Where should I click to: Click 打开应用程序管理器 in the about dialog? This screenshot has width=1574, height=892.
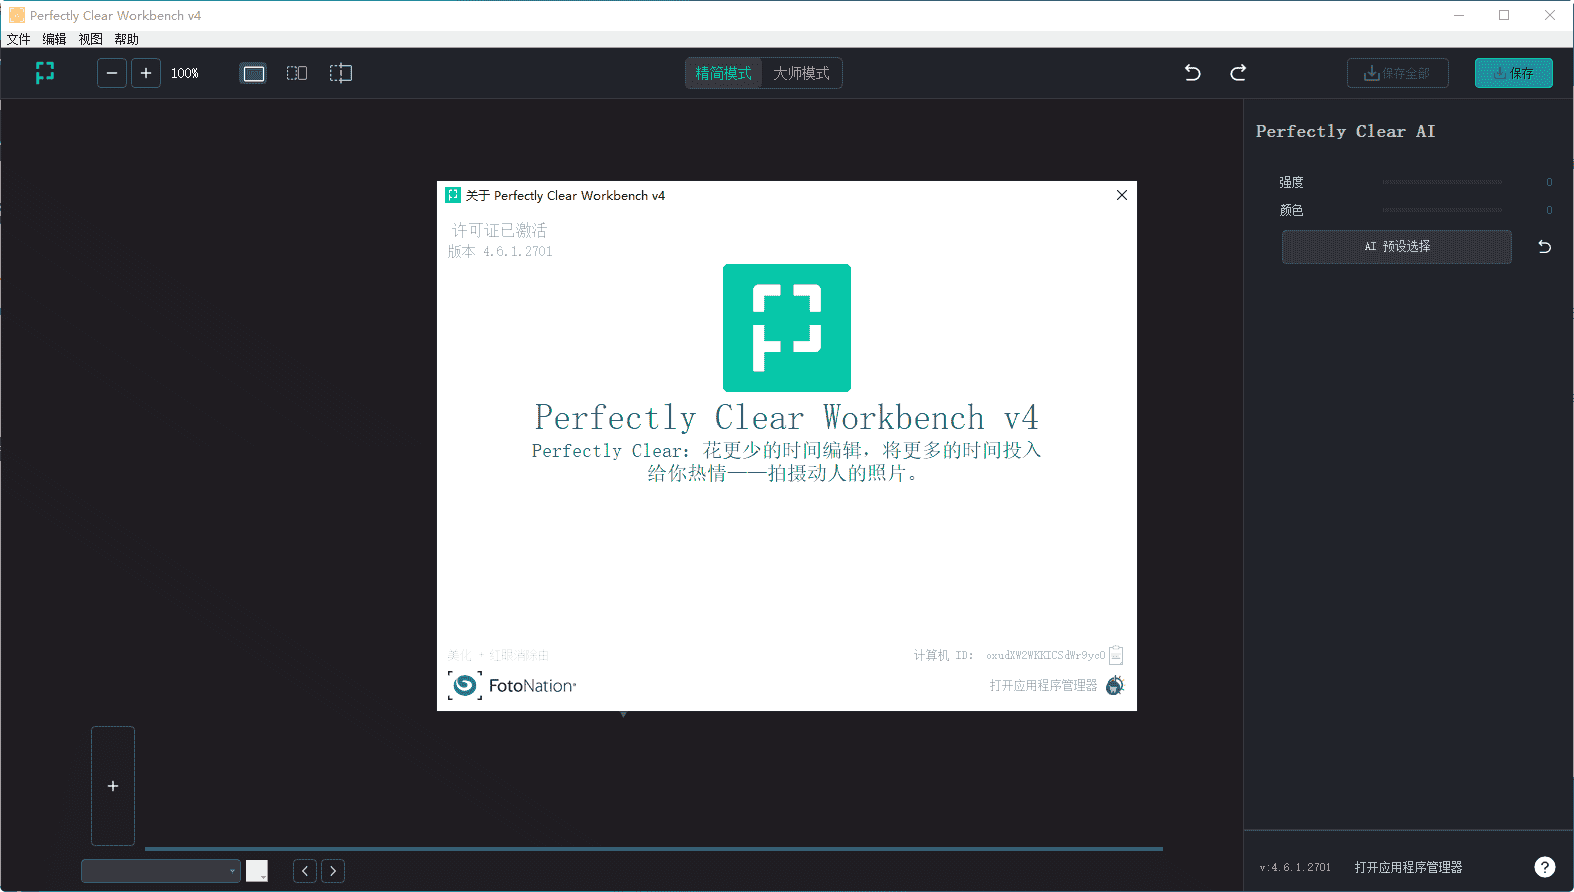pyautogui.click(x=1043, y=685)
